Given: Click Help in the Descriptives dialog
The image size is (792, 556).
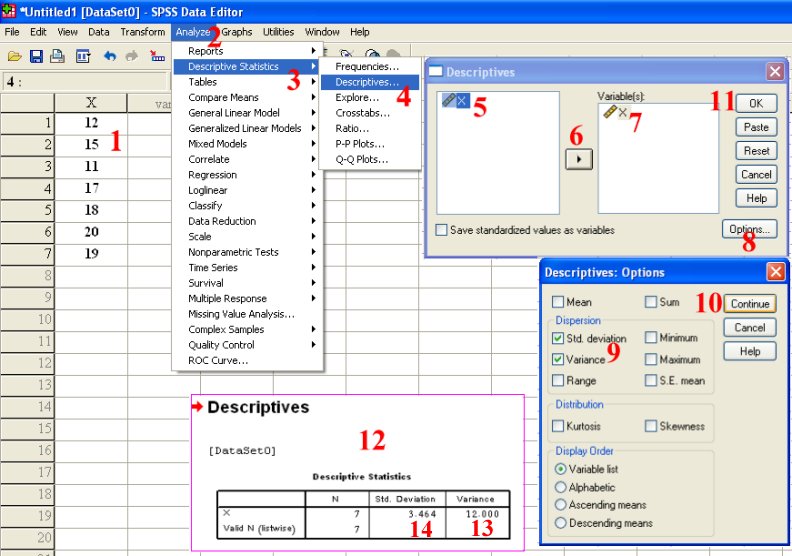Looking at the screenshot, I should pyautogui.click(x=756, y=198).
